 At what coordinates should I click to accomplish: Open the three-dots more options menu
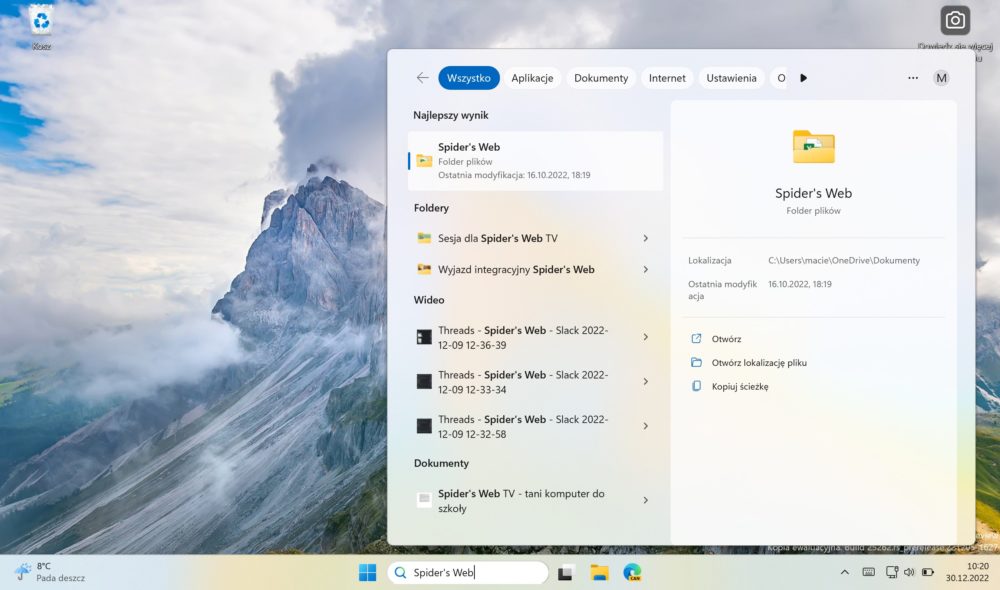[913, 78]
